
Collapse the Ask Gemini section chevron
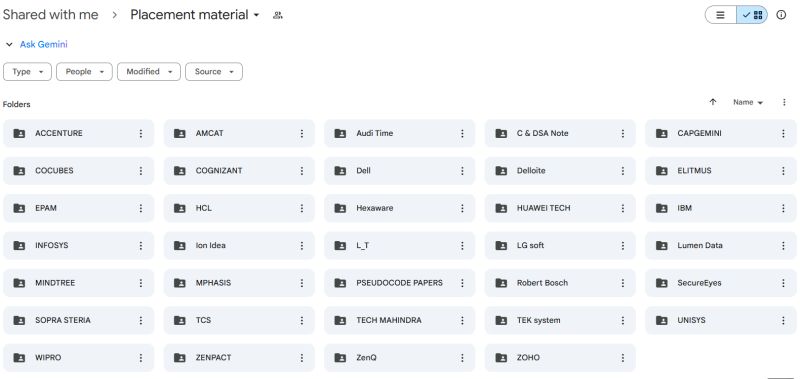pyautogui.click(x=9, y=44)
